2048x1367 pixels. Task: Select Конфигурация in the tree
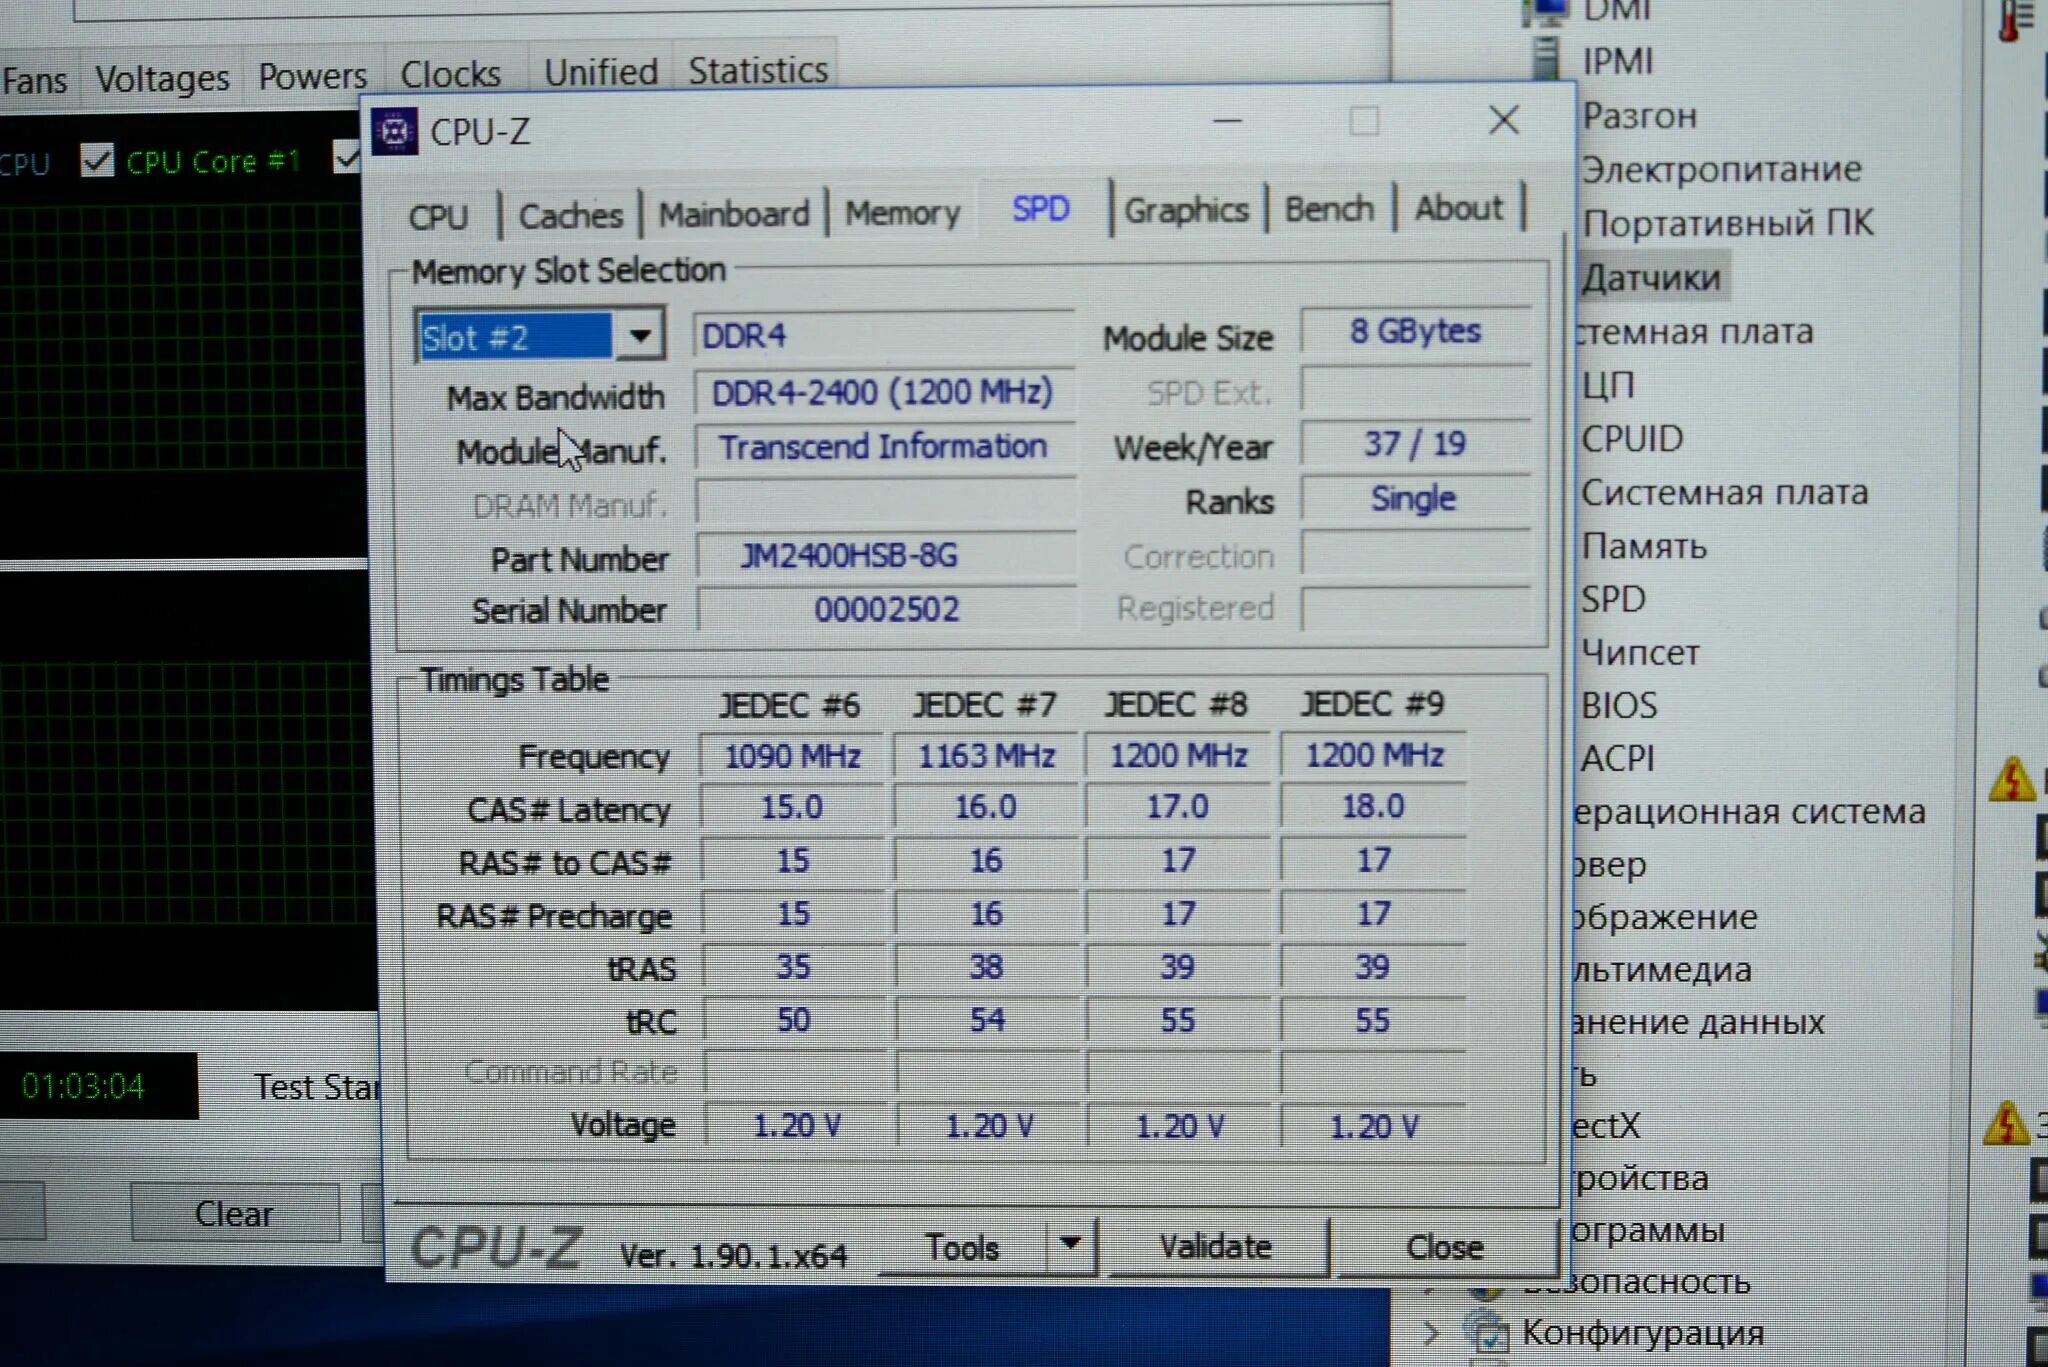(x=1642, y=1333)
